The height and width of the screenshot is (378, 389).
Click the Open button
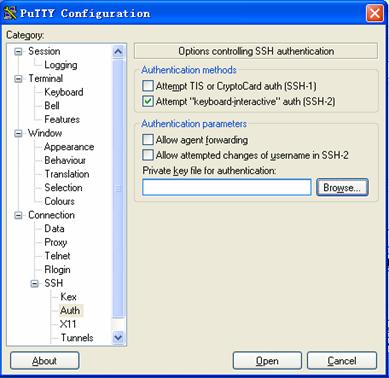click(267, 361)
